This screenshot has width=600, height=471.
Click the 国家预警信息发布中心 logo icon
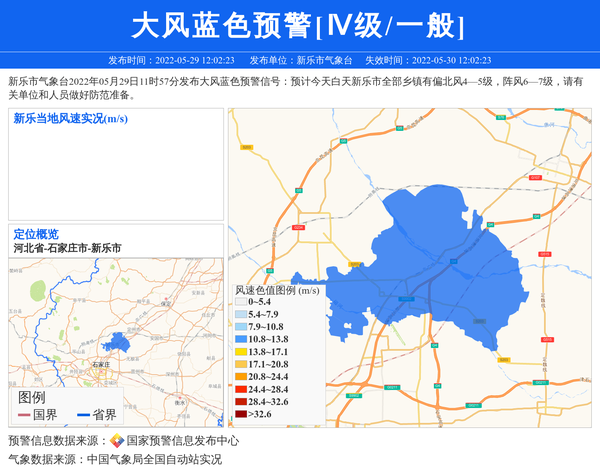click(117, 441)
